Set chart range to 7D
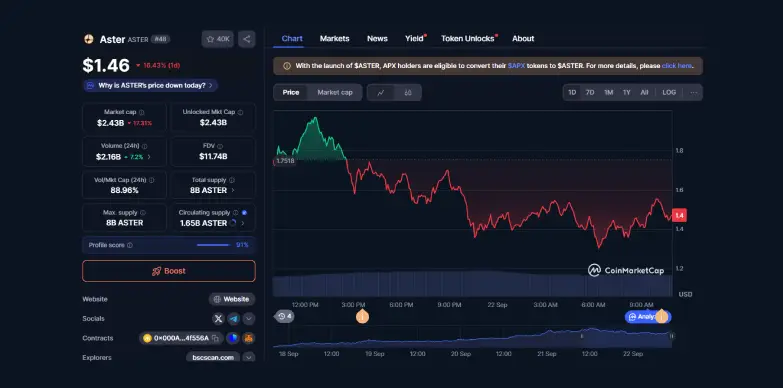 pos(590,92)
